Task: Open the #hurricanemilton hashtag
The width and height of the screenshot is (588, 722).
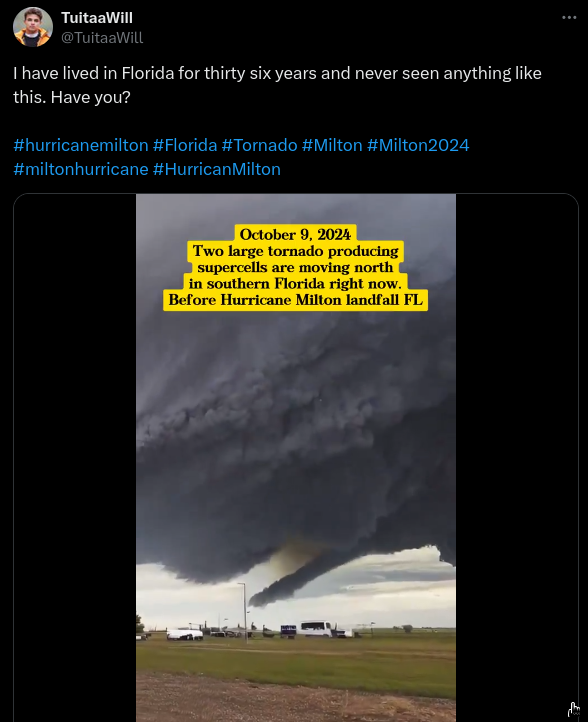Action: pos(81,145)
